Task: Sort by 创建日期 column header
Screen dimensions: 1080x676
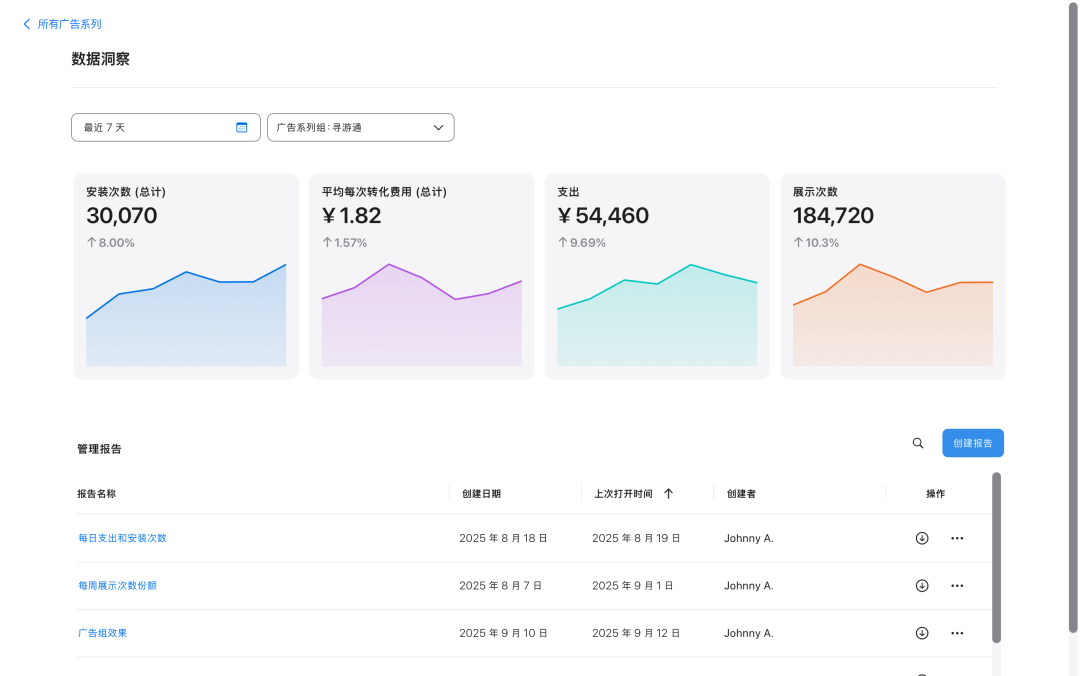Action: (x=481, y=494)
